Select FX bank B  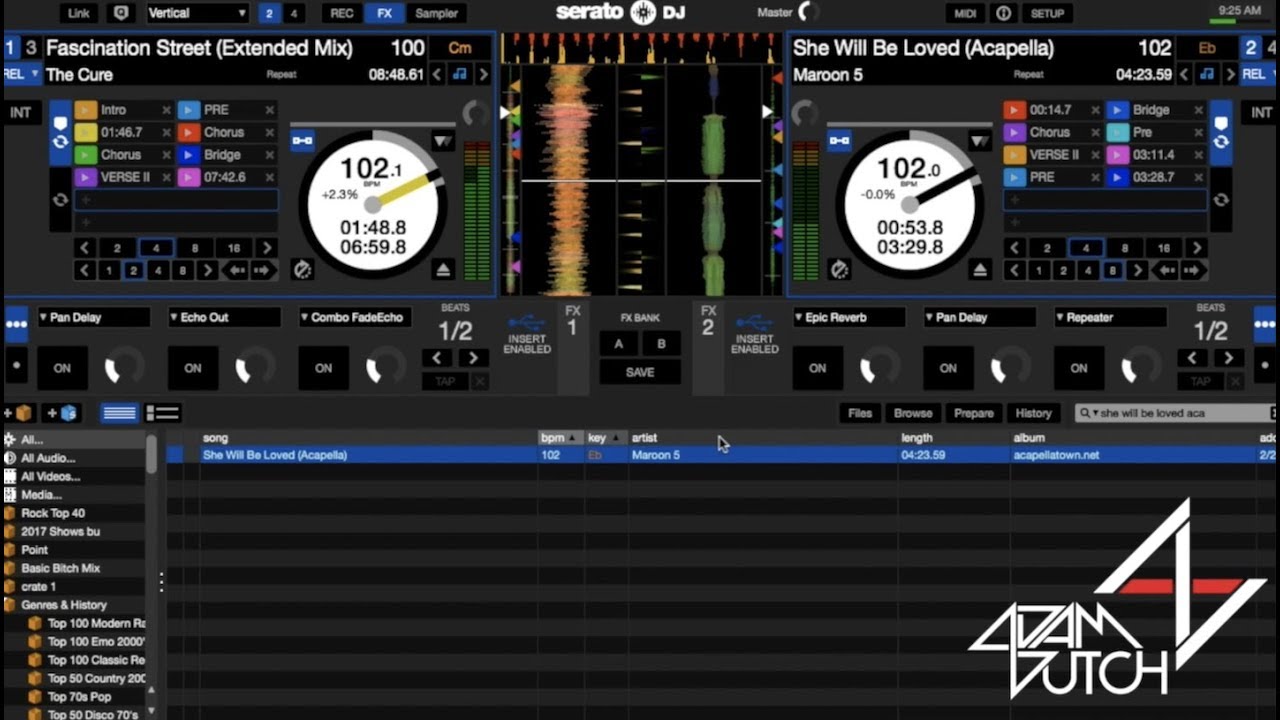pos(661,344)
